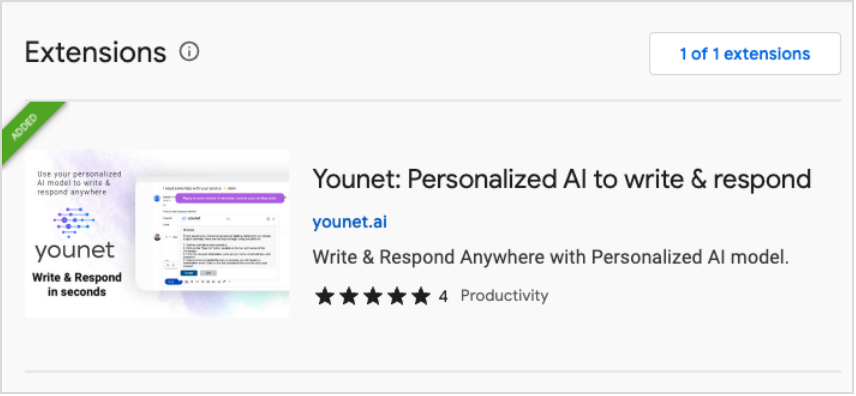Click "Write & Respond in seconds" caption
This screenshot has height=396, width=856.
click(76, 285)
